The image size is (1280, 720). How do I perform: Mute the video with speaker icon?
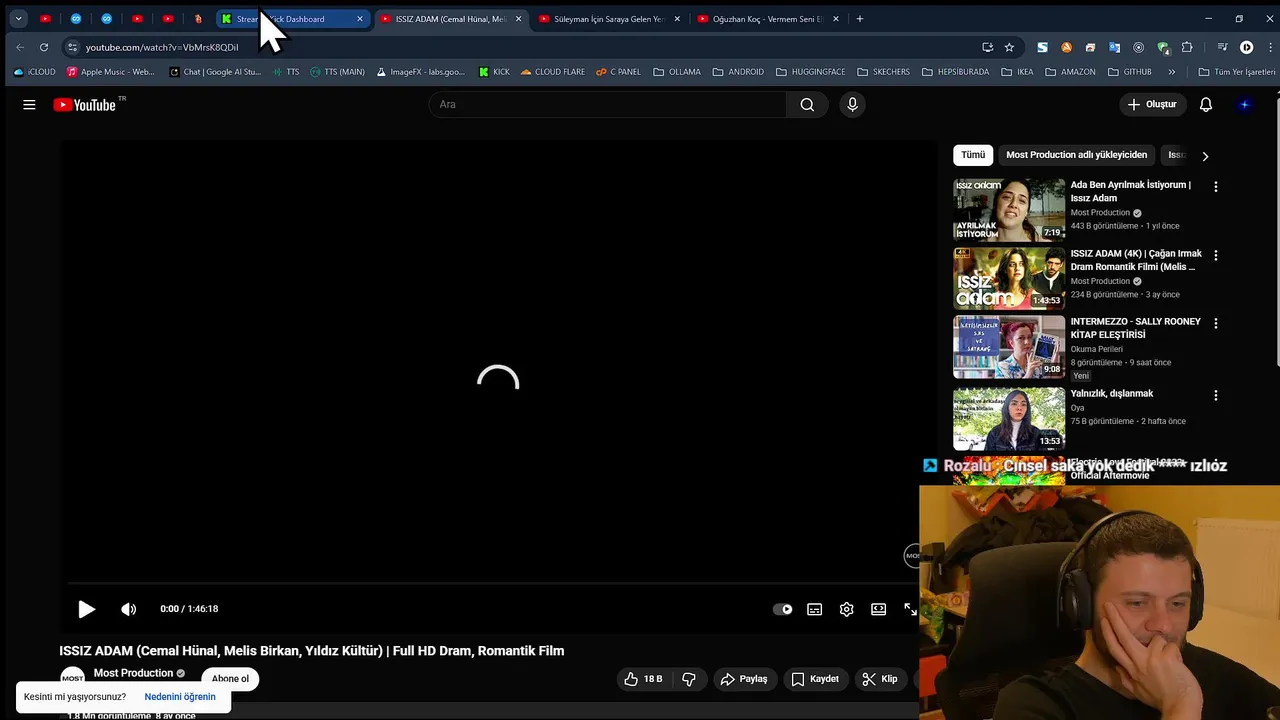tap(128, 609)
